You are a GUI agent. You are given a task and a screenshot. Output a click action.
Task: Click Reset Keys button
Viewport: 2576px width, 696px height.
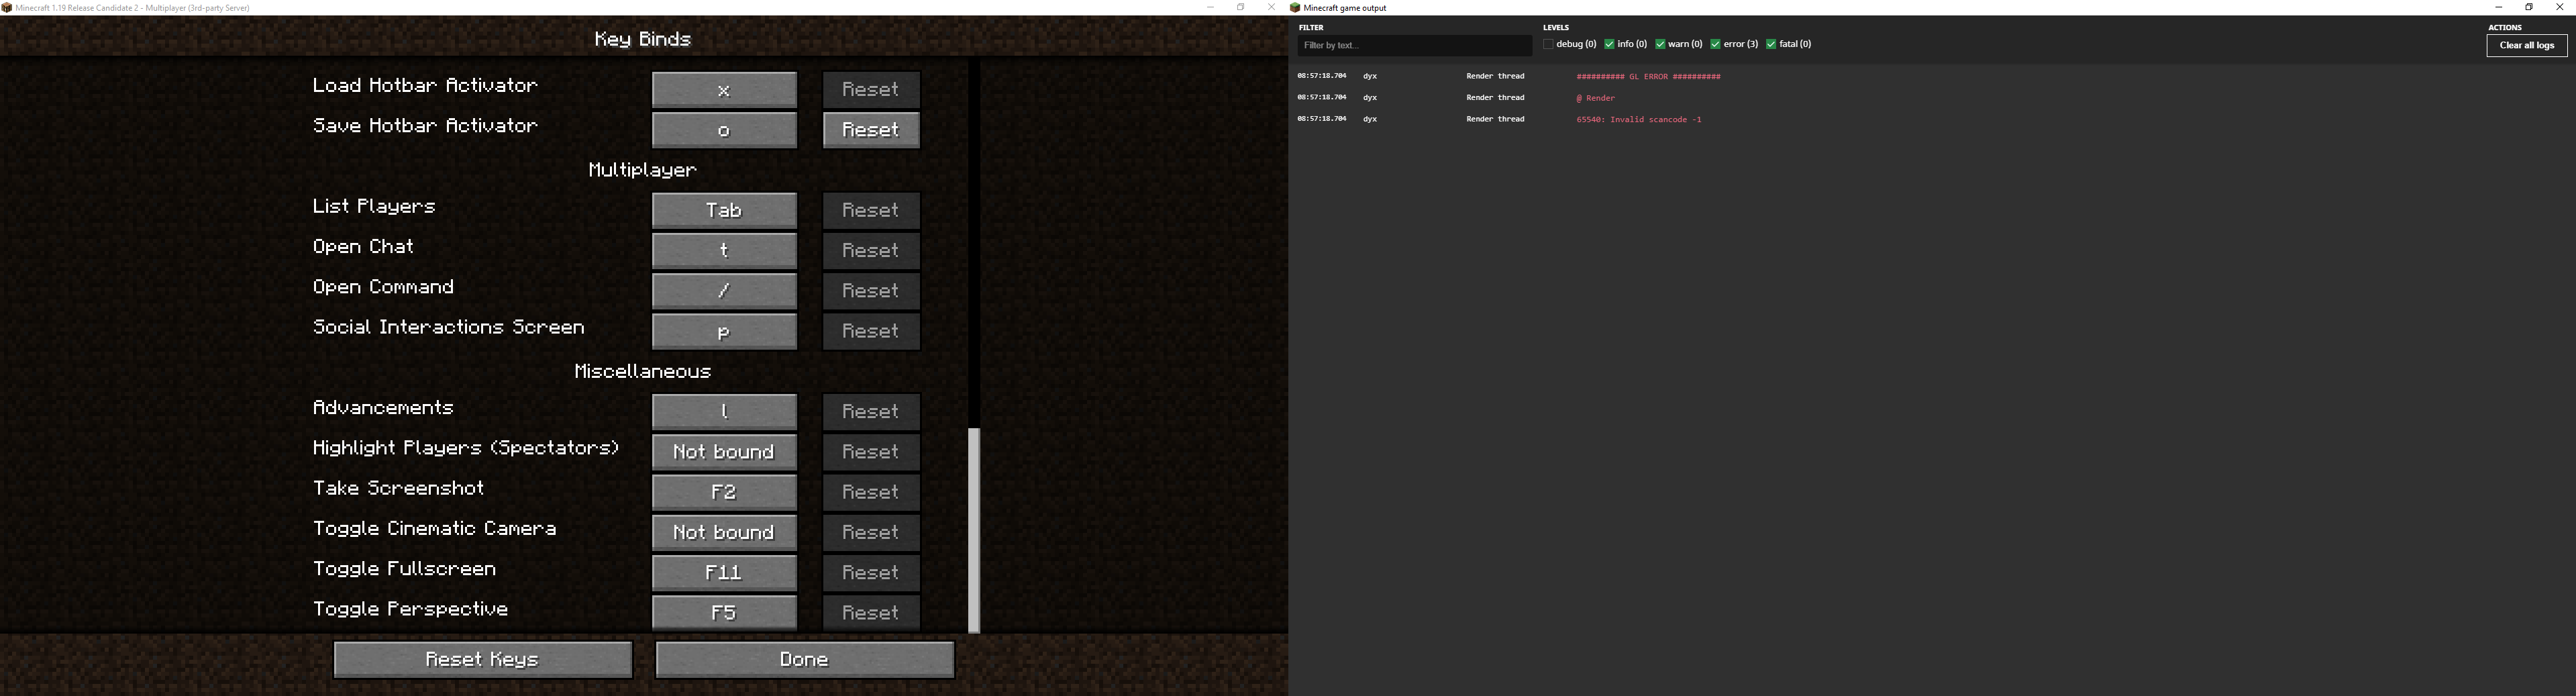pos(482,660)
